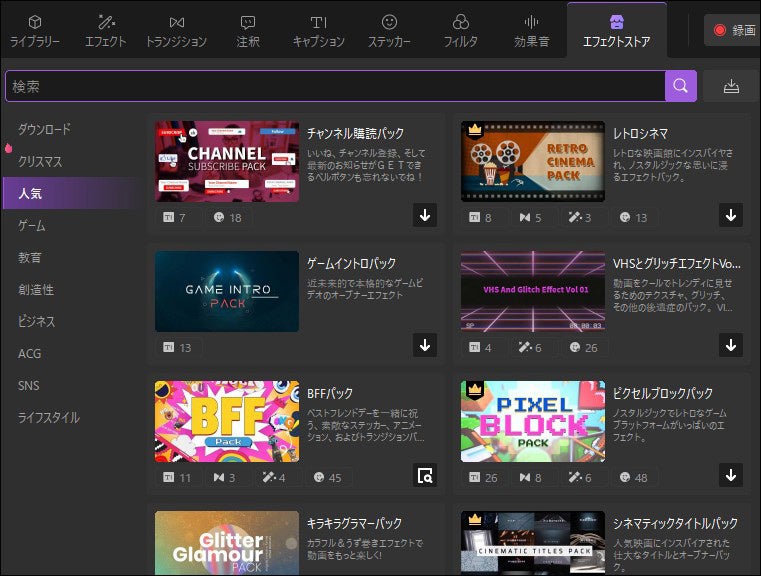Select the クリスマス category
Image resolution: width=761 pixels, height=576 pixels.
click(x=40, y=161)
